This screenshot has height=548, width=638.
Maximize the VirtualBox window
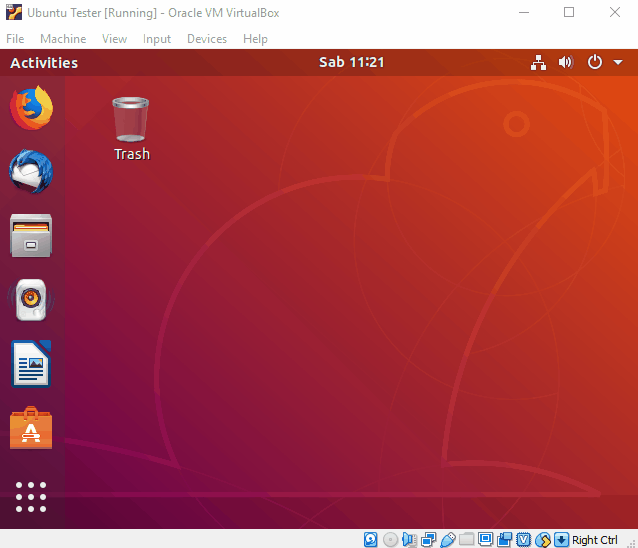coord(569,13)
